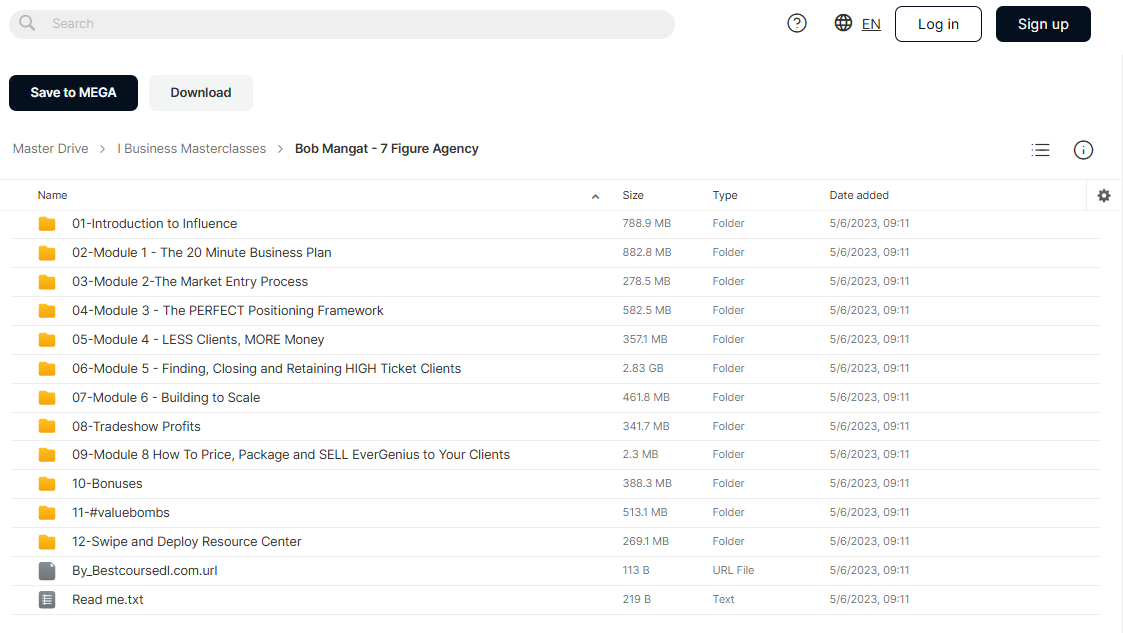
Task: Select 12-Swipe and Deploy Resource Center
Action: coord(187,541)
